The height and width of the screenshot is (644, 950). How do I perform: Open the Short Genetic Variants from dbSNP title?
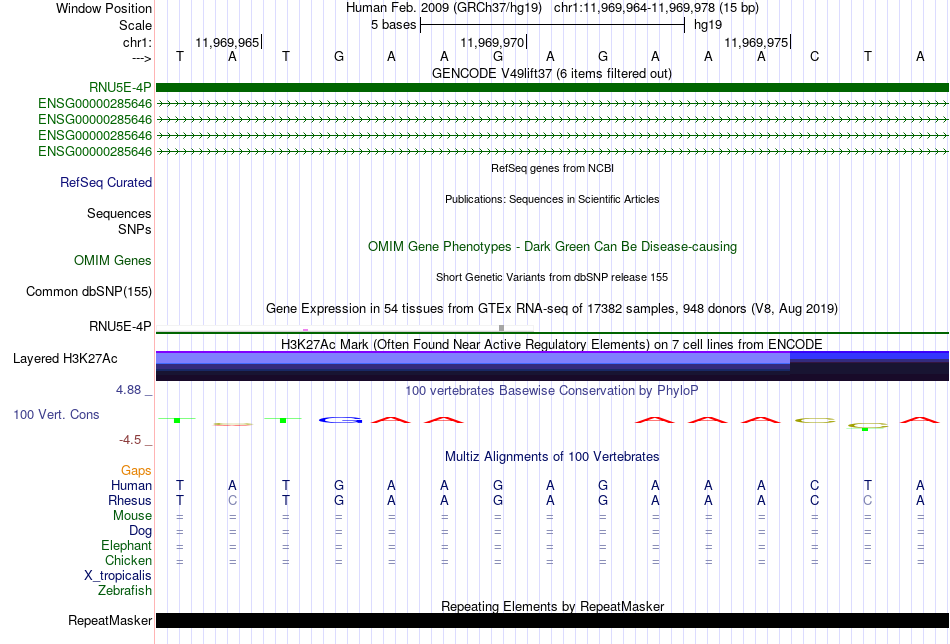[x=552, y=277]
